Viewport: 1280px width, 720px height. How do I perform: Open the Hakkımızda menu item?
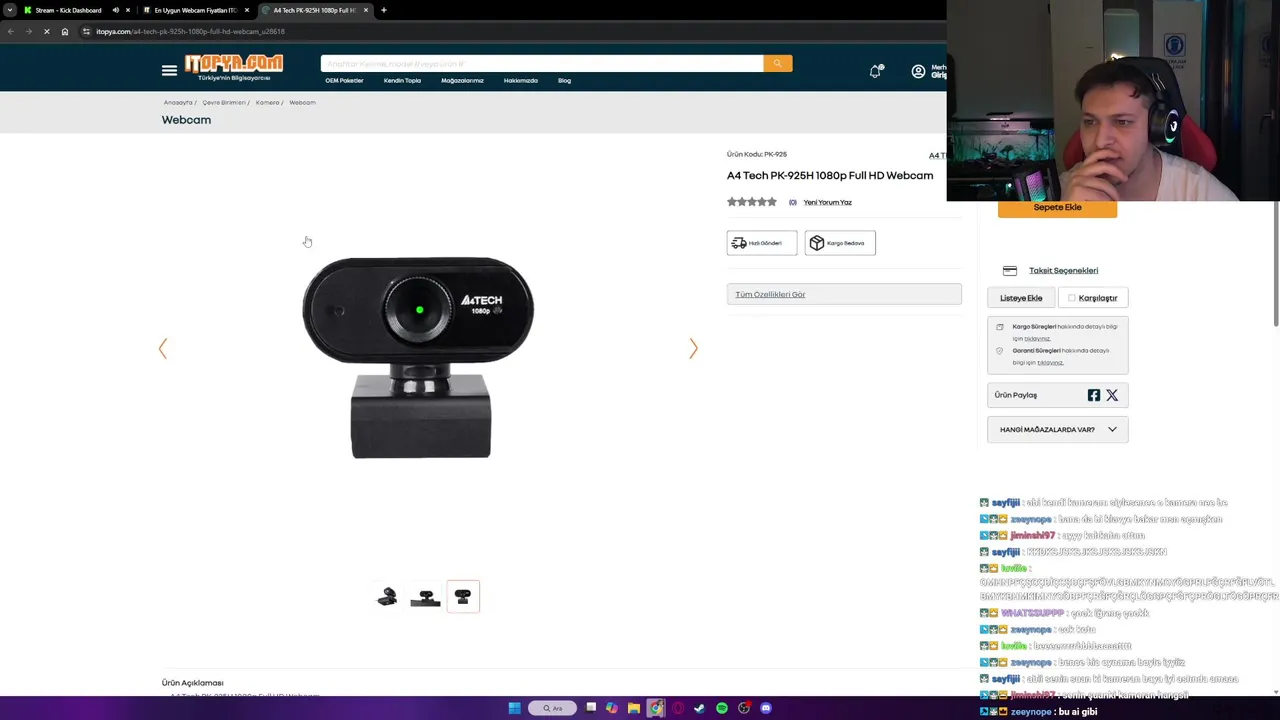coord(521,81)
